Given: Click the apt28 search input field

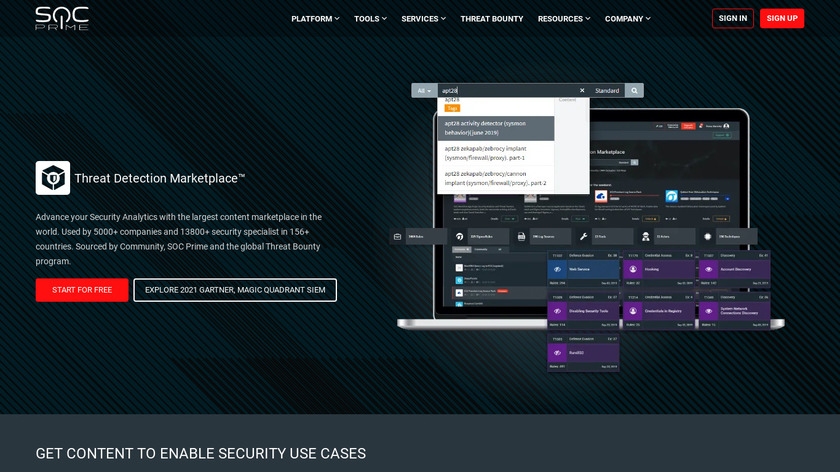Looking at the screenshot, I should point(507,91).
